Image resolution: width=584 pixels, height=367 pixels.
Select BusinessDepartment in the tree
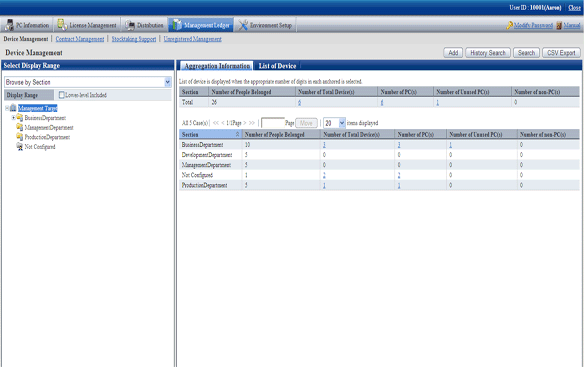tap(45, 118)
